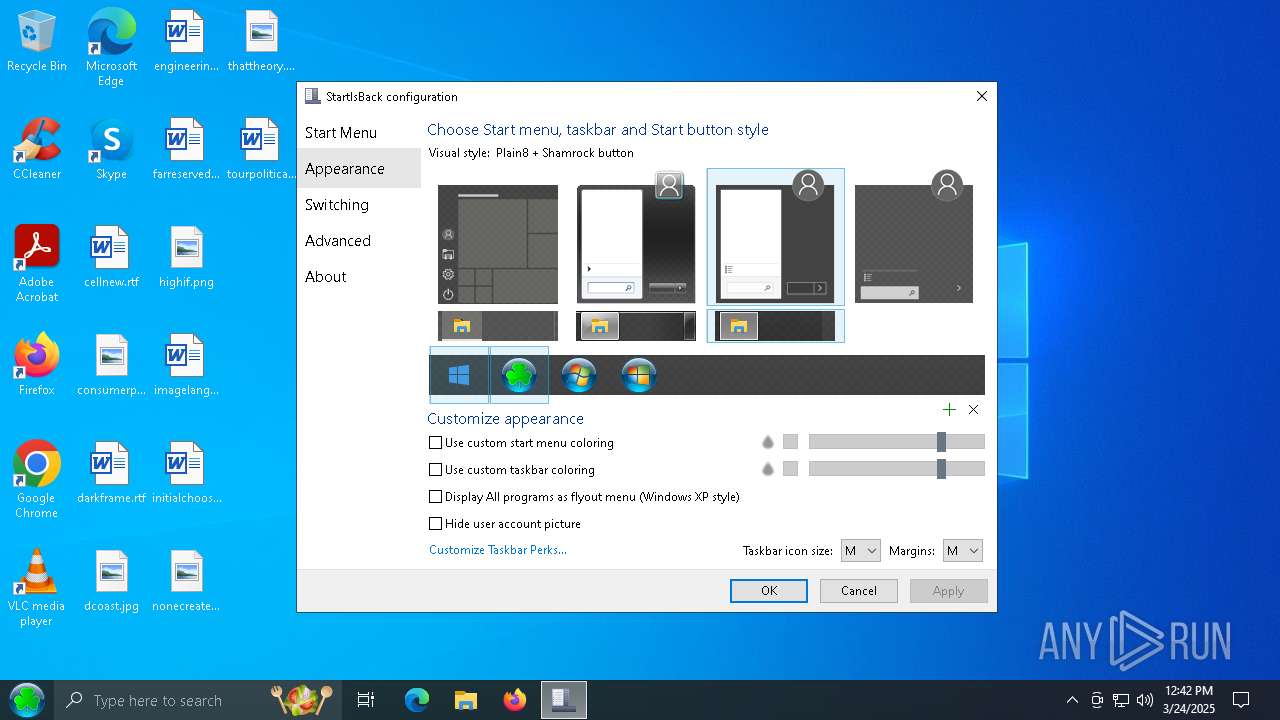1280x720 pixels.
Task: Open Skype desktop shortcut
Action: click(111, 149)
